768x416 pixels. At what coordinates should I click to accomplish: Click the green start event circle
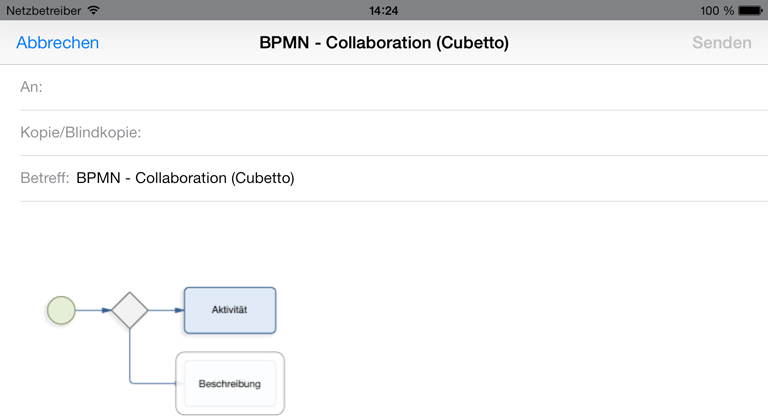point(61,310)
